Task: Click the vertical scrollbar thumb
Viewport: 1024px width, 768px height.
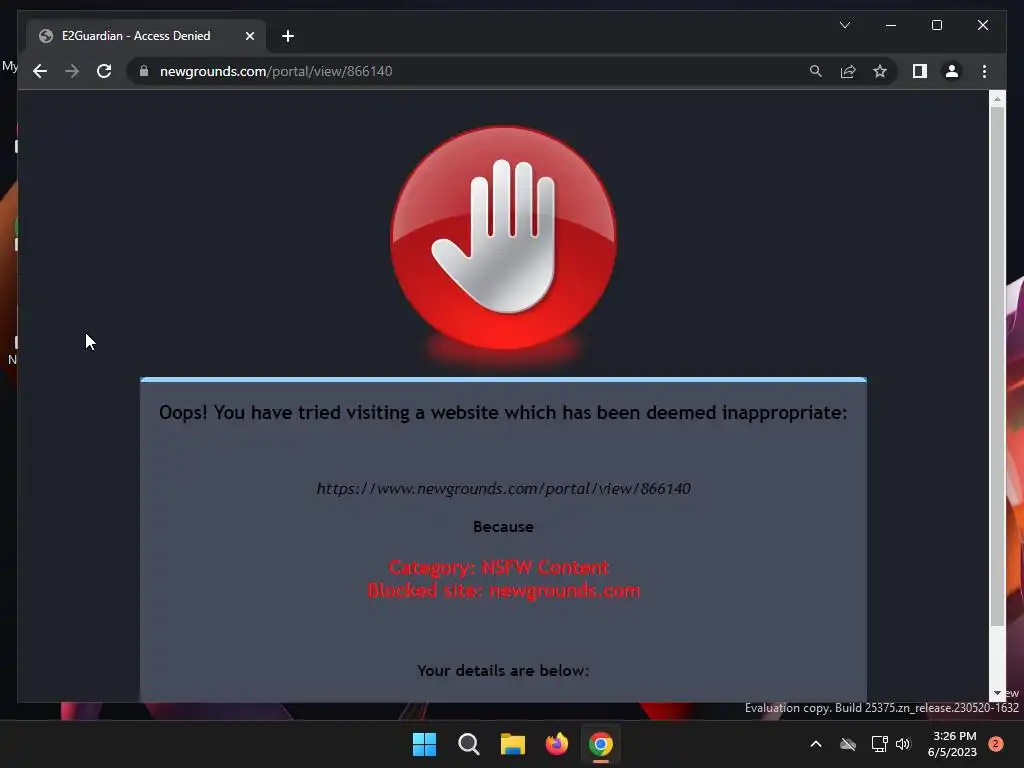Action: click(x=997, y=366)
